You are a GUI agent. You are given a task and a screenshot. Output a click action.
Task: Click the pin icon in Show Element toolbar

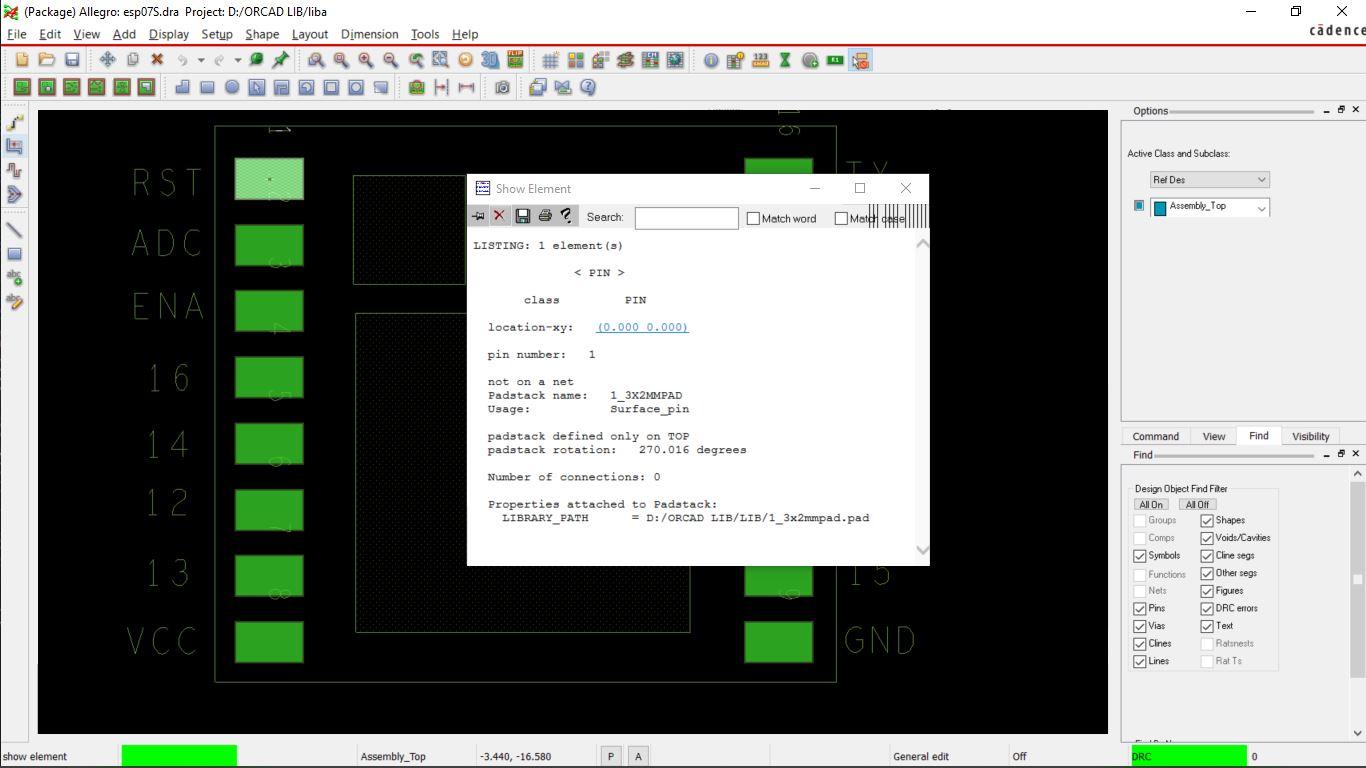pyautogui.click(x=478, y=216)
